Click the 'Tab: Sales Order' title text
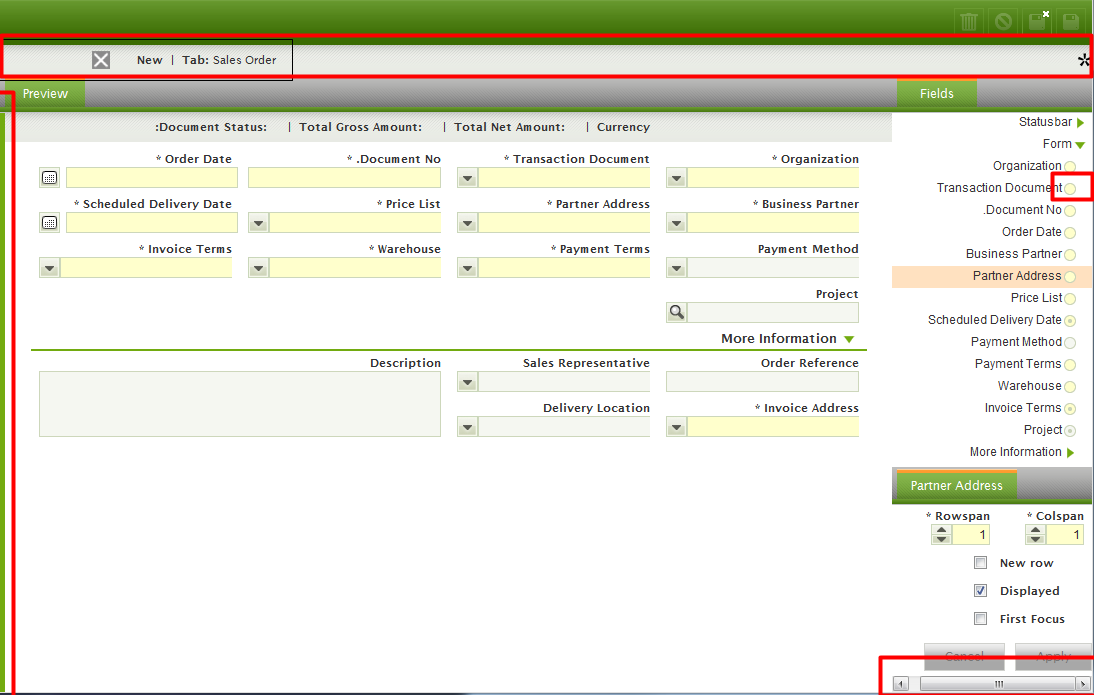The image size is (1094, 695). pos(229,60)
